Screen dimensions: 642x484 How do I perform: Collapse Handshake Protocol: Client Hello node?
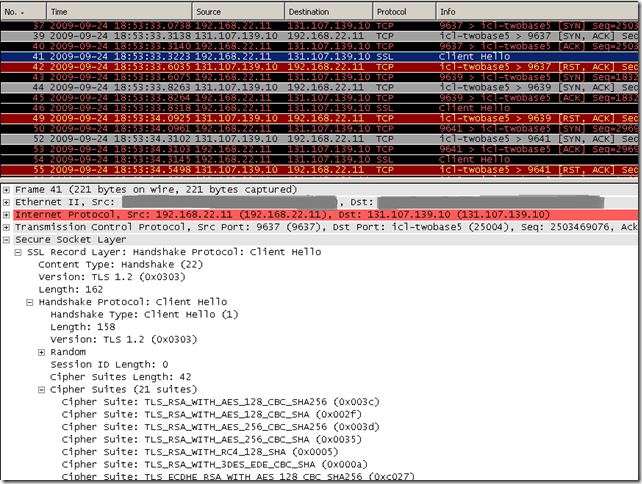[29, 303]
